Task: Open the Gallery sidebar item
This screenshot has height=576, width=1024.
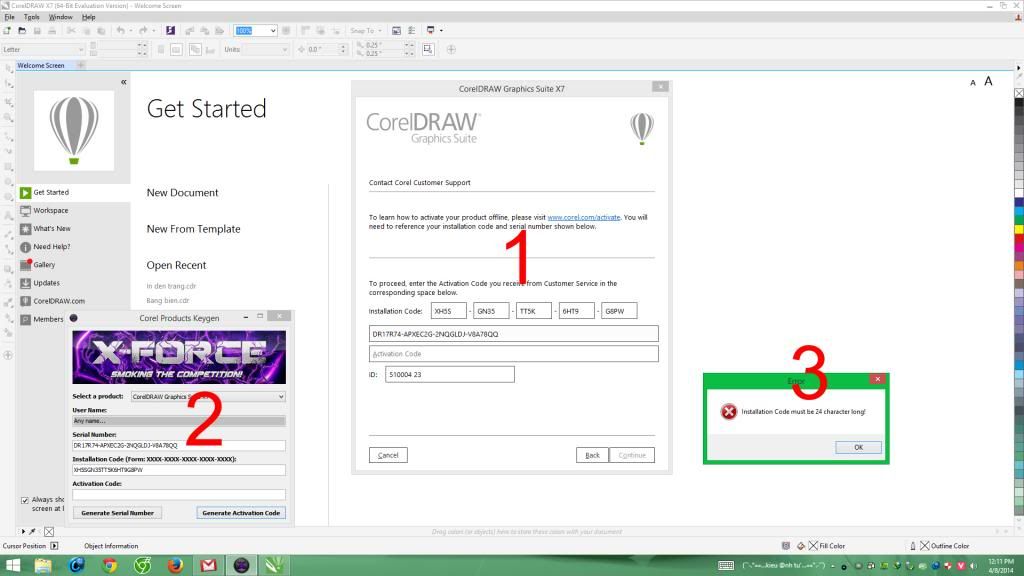Action: (43, 265)
